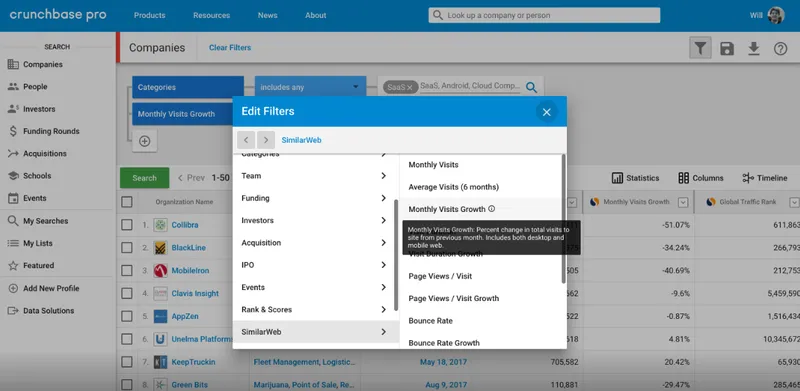Open News in the top bar

coord(267,15)
